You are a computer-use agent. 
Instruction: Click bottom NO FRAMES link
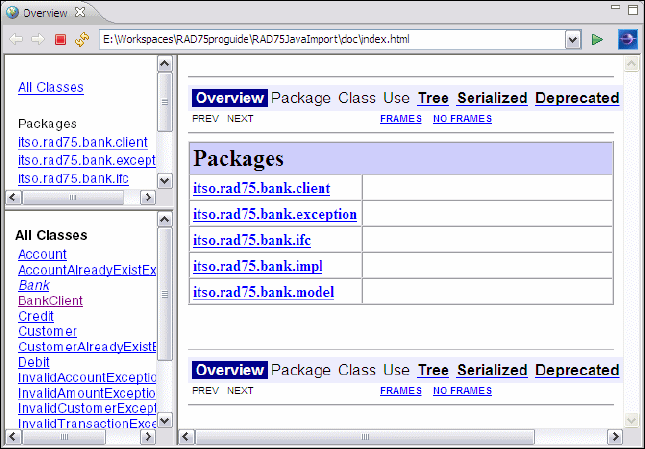point(462,391)
